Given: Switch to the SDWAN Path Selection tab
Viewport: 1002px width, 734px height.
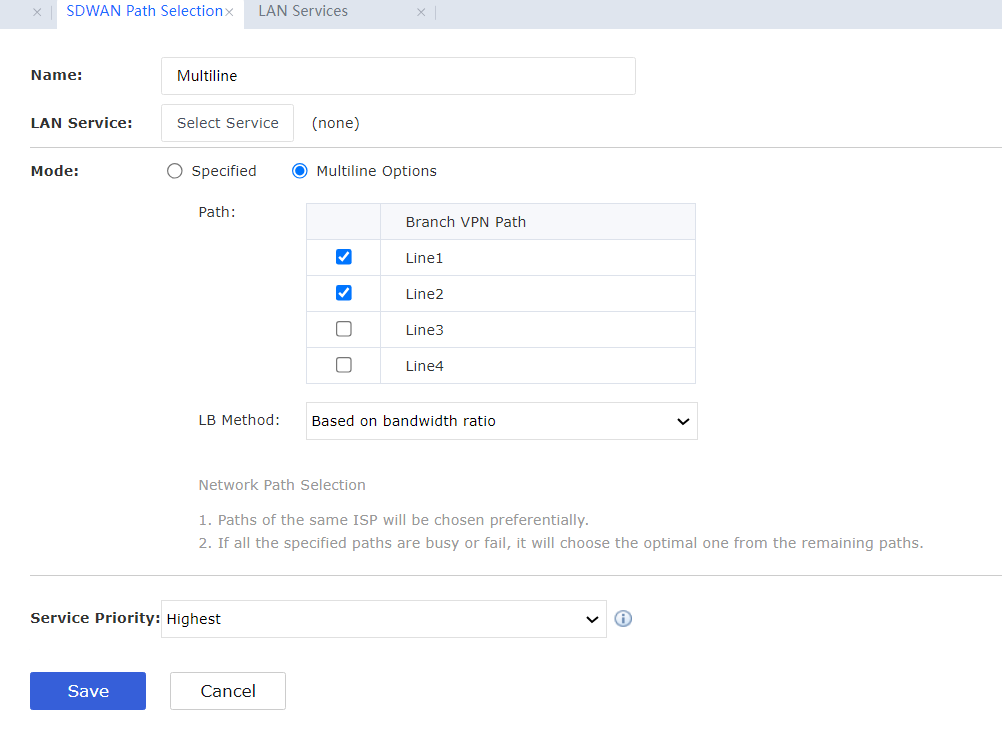Looking at the screenshot, I should click(144, 12).
